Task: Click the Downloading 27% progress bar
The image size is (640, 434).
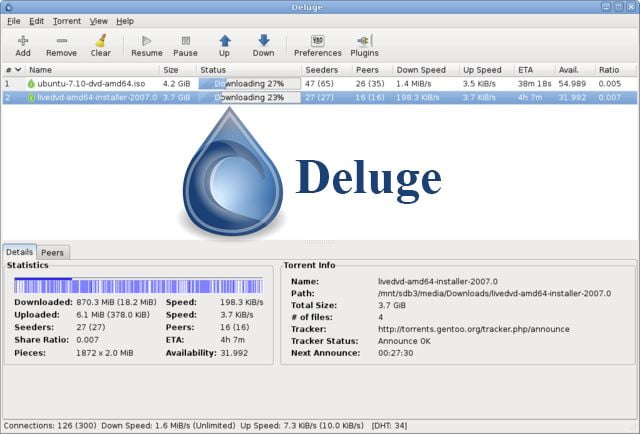Action: tap(249, 84)
